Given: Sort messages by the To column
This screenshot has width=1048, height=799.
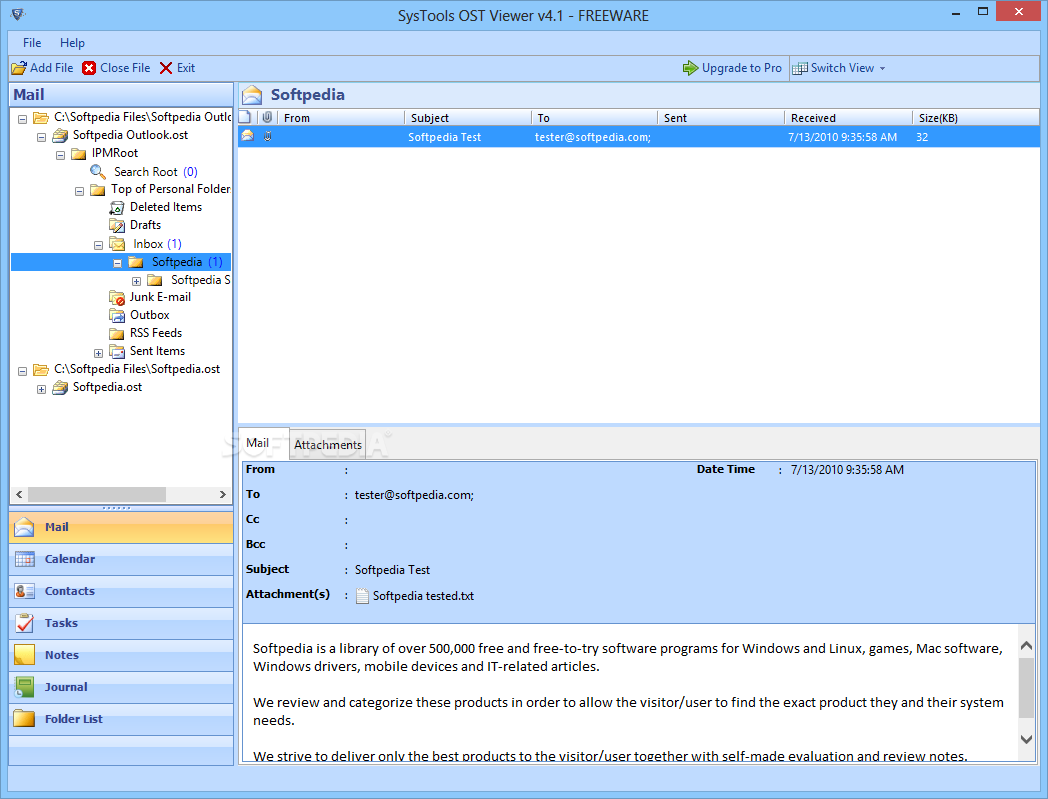Looking at the screenshot, I should pos(594,118).
